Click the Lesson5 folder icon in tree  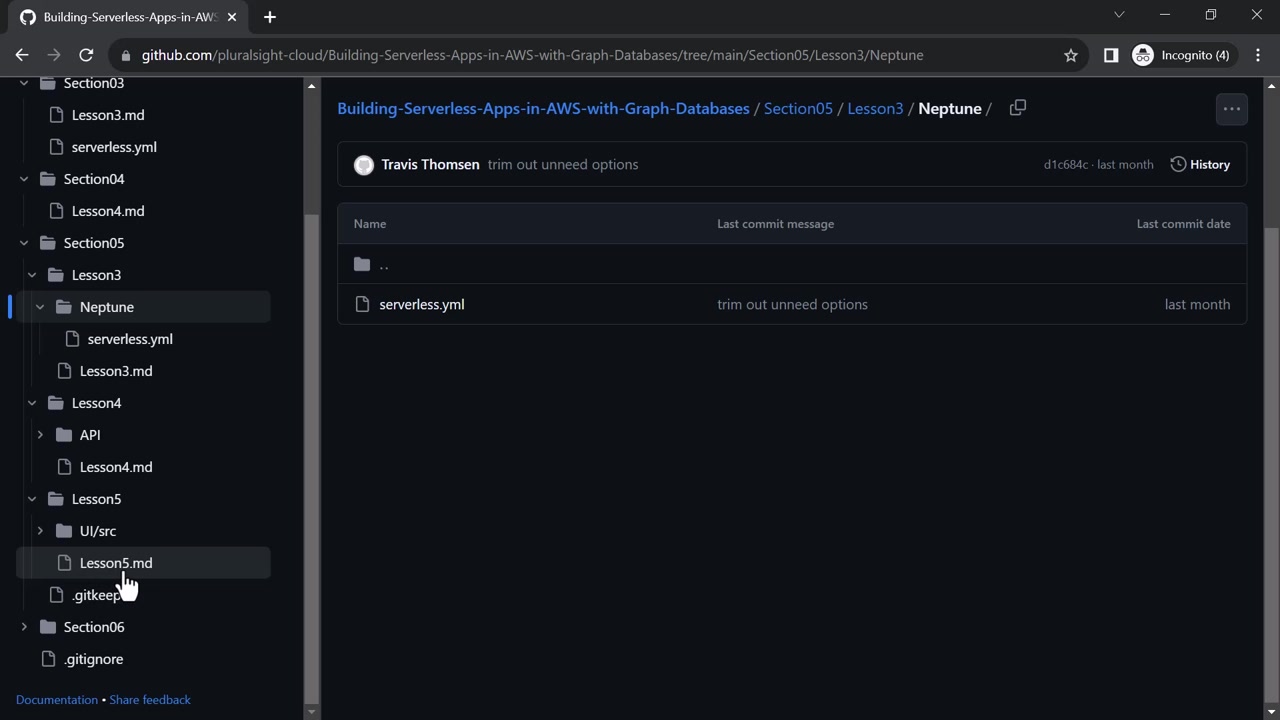(x=55, y=499)
